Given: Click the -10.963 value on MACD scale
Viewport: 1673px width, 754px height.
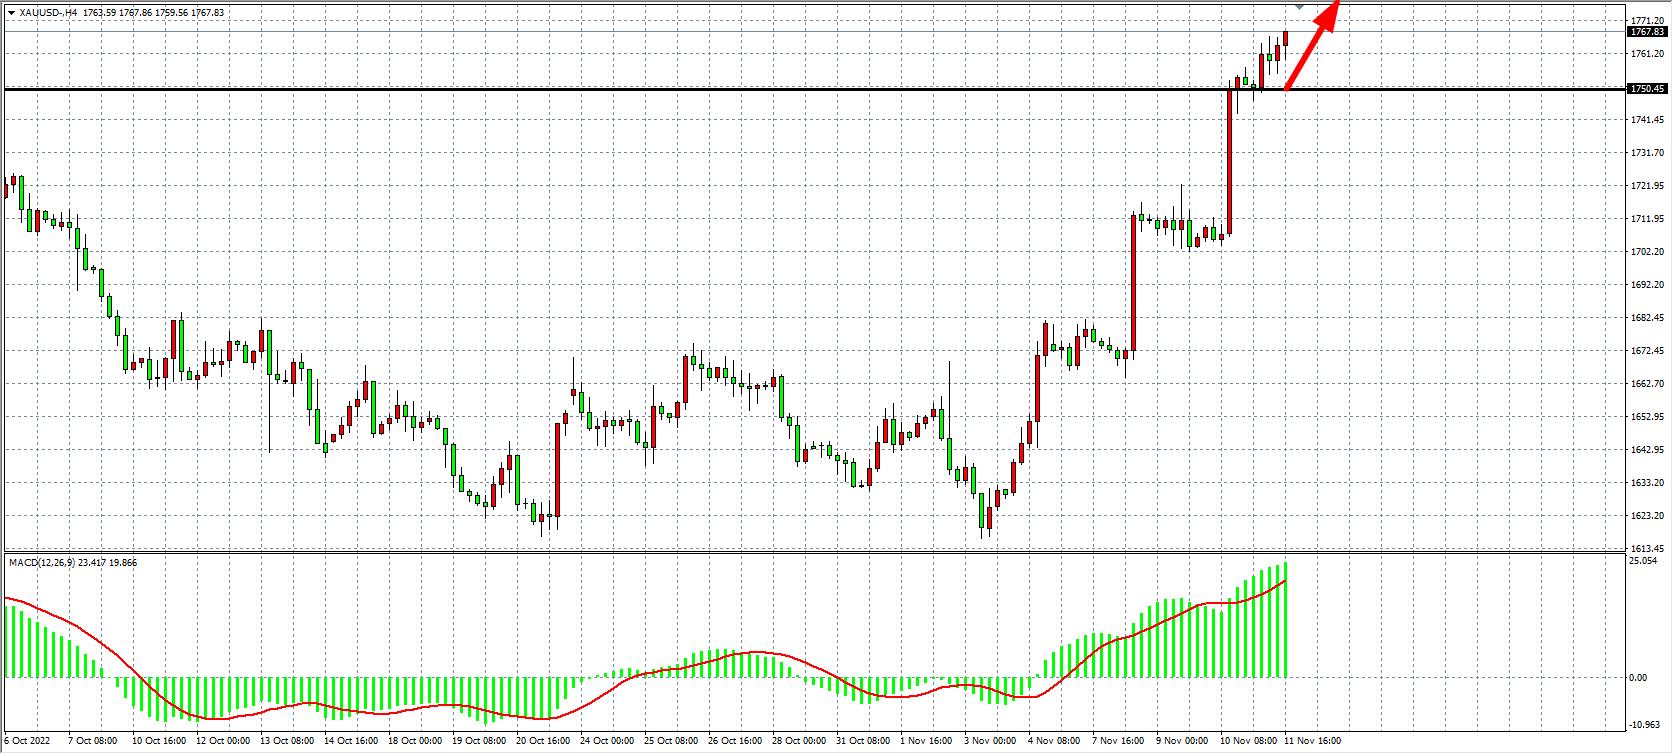Looking at the screenshot, I should [x=1645, y=724].
